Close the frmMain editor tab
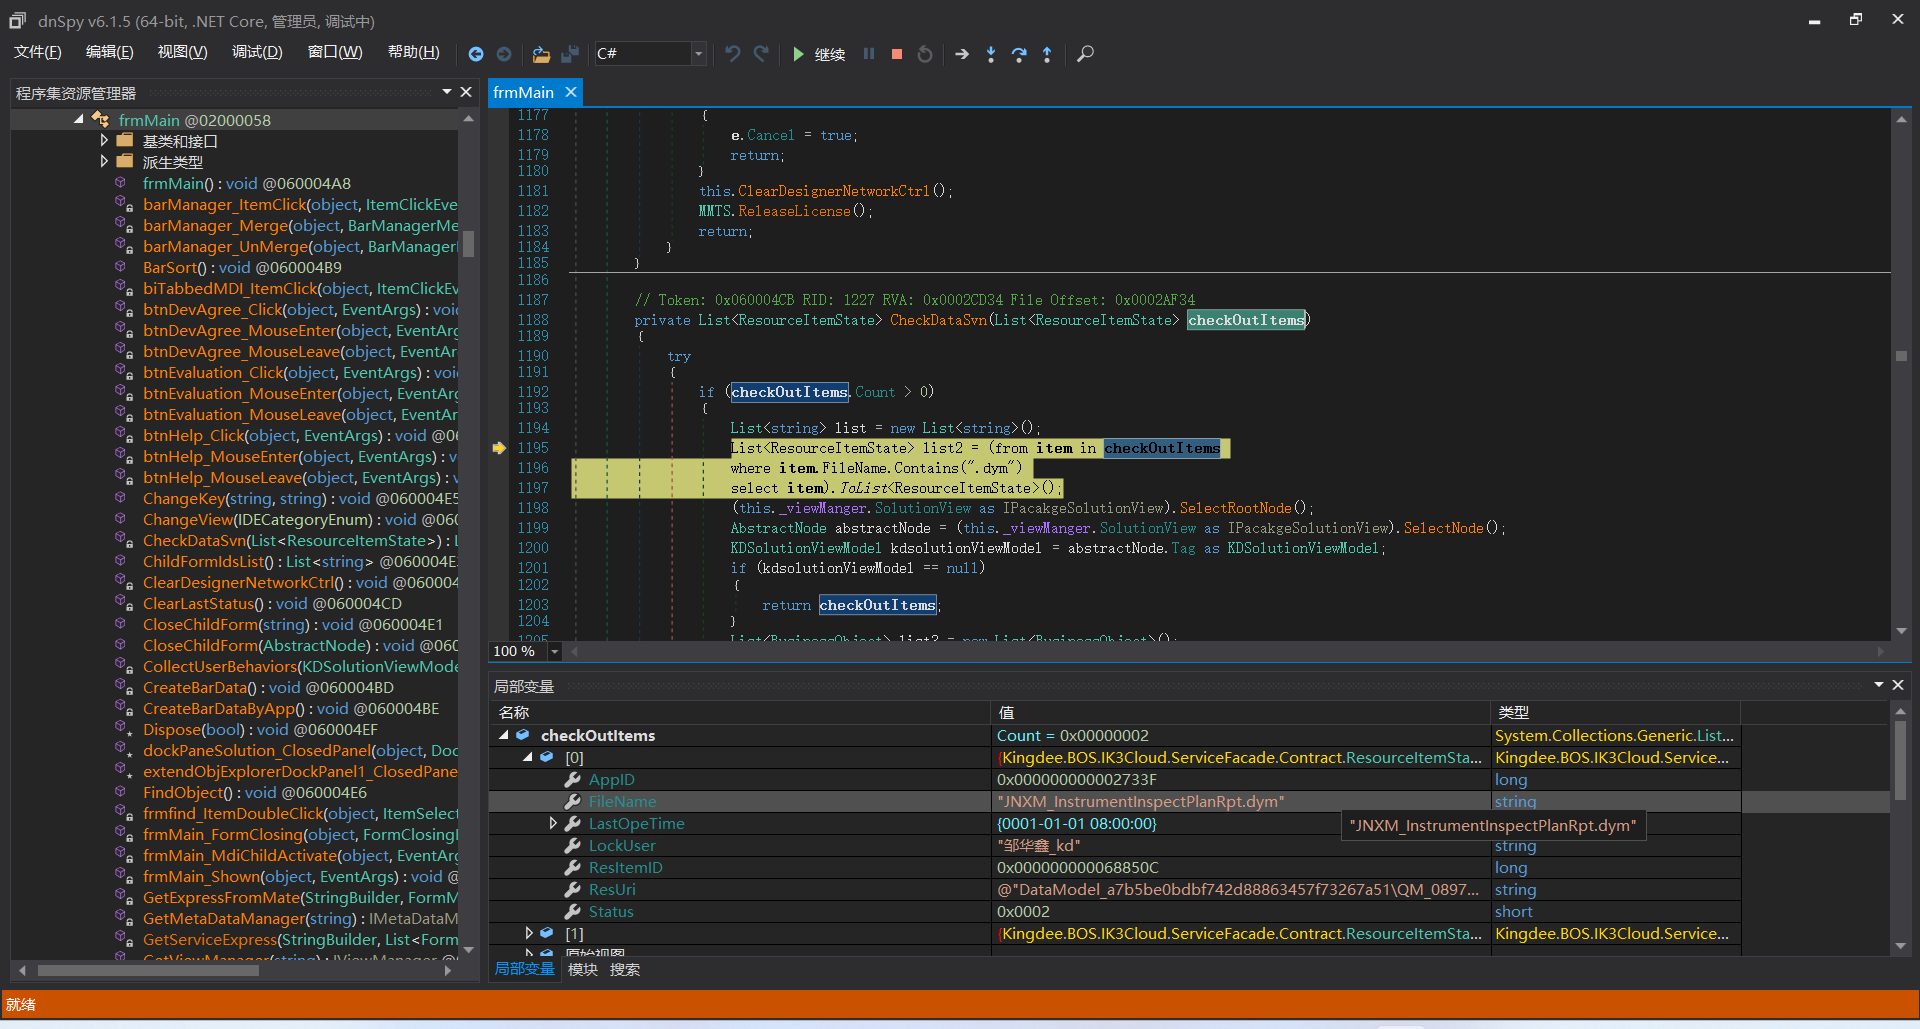 coord(571,92)
